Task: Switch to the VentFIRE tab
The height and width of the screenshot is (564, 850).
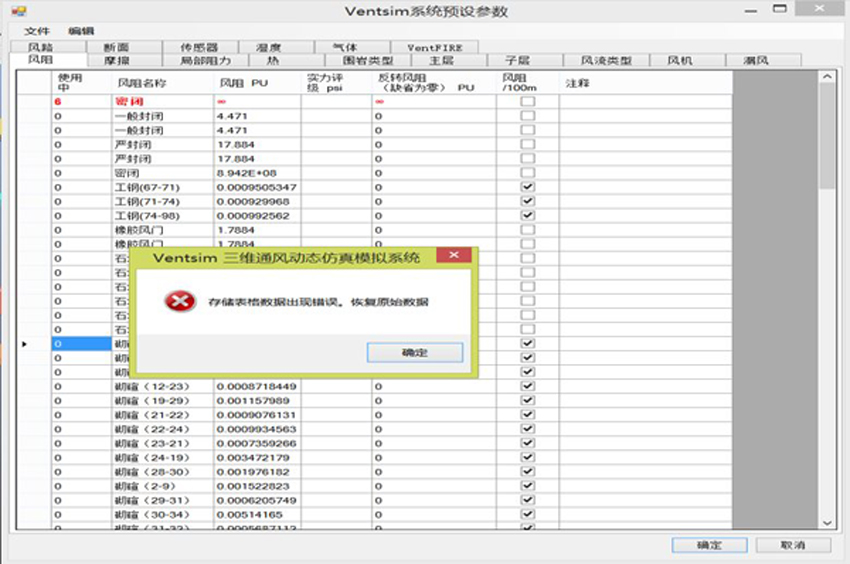Action: [x=435, y=47]
